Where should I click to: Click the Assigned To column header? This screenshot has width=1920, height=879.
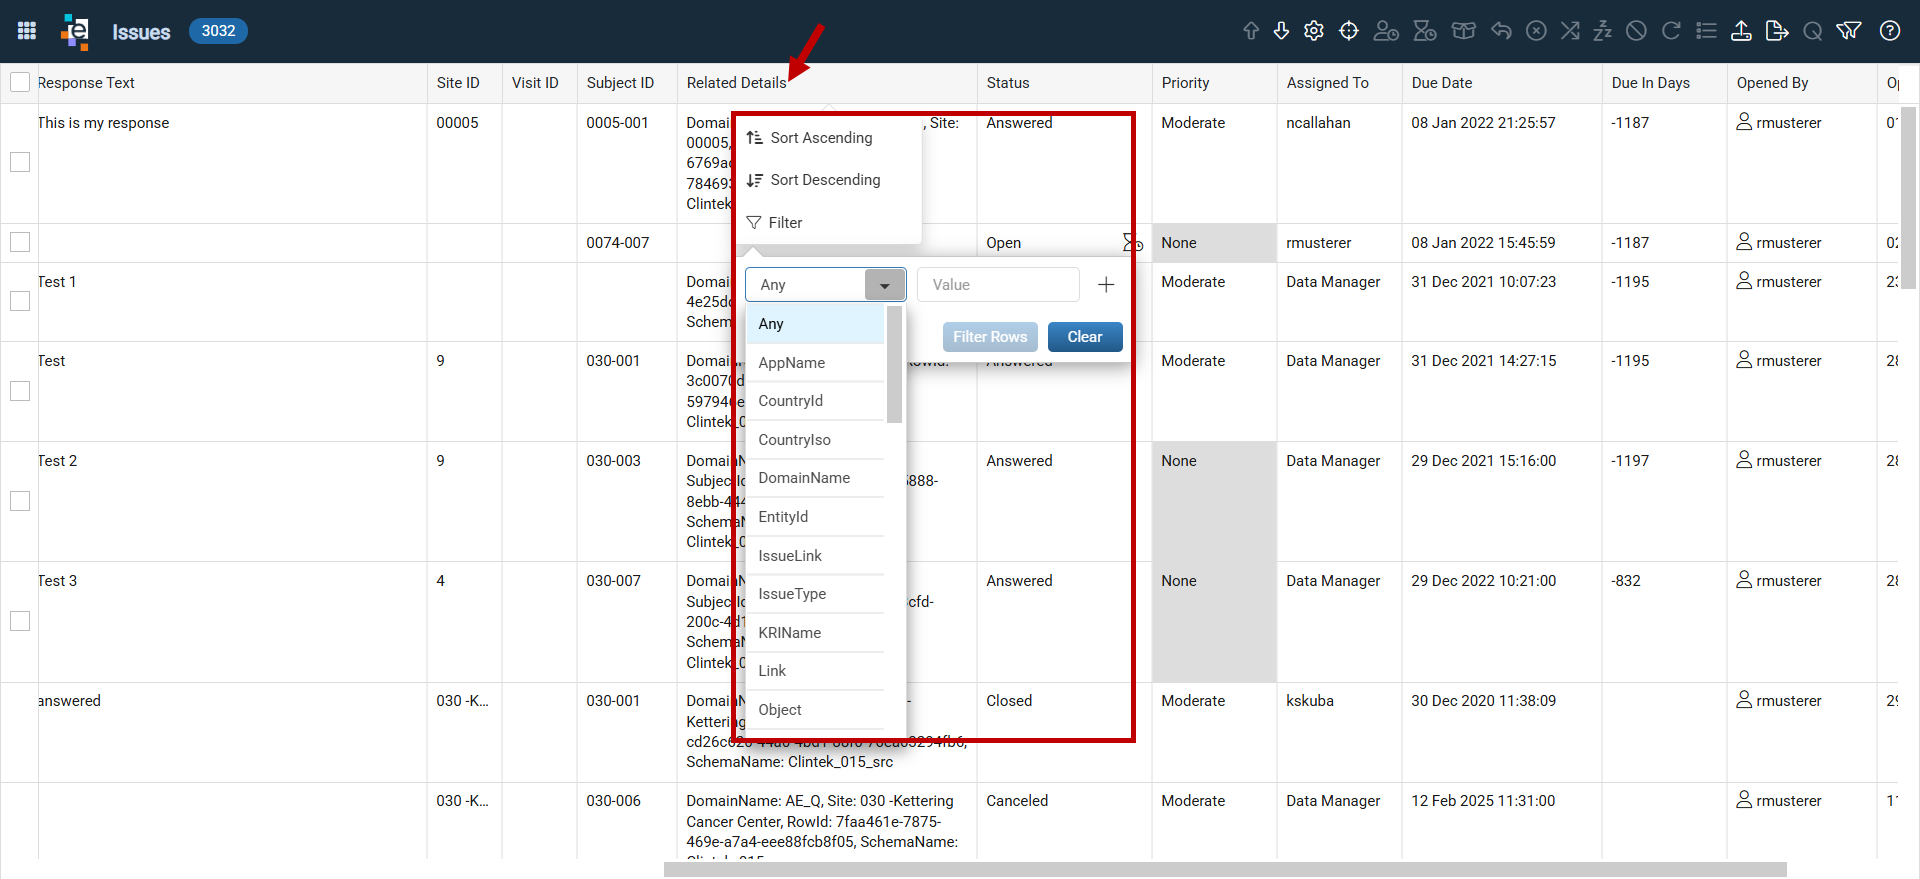[x=1339, y=83]
